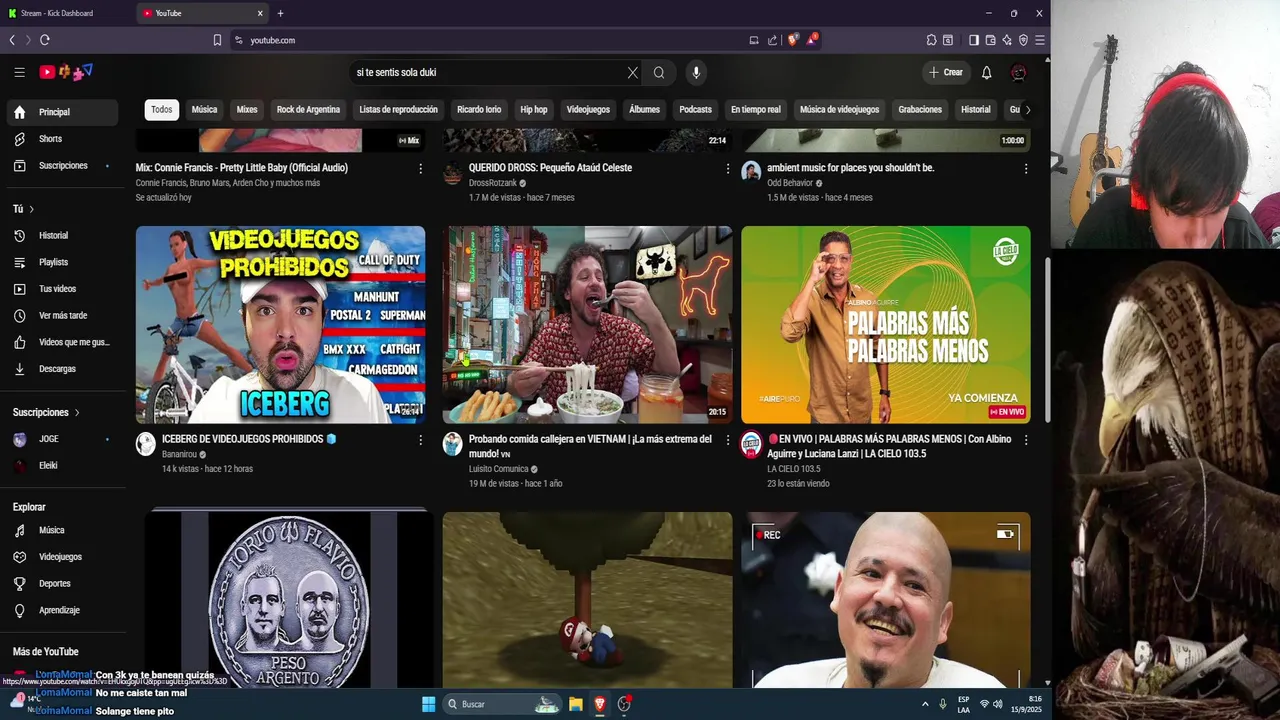Open Eleiki channel subscription

62,465
